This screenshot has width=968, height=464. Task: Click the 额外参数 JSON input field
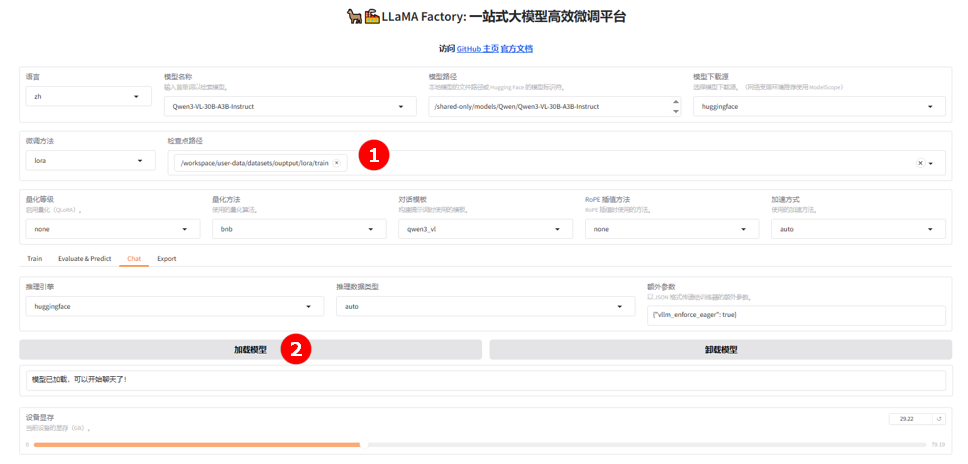click(796, 315)
